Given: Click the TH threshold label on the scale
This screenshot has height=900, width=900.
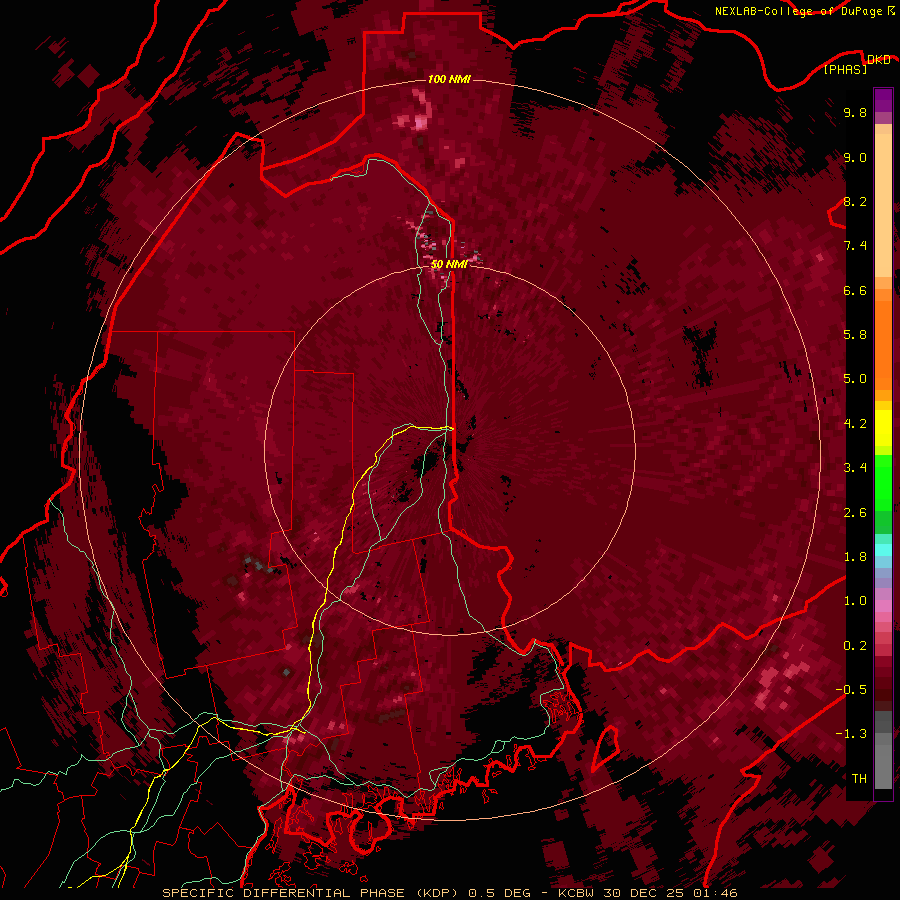Looking at the screenshot, I should point(859,779).
